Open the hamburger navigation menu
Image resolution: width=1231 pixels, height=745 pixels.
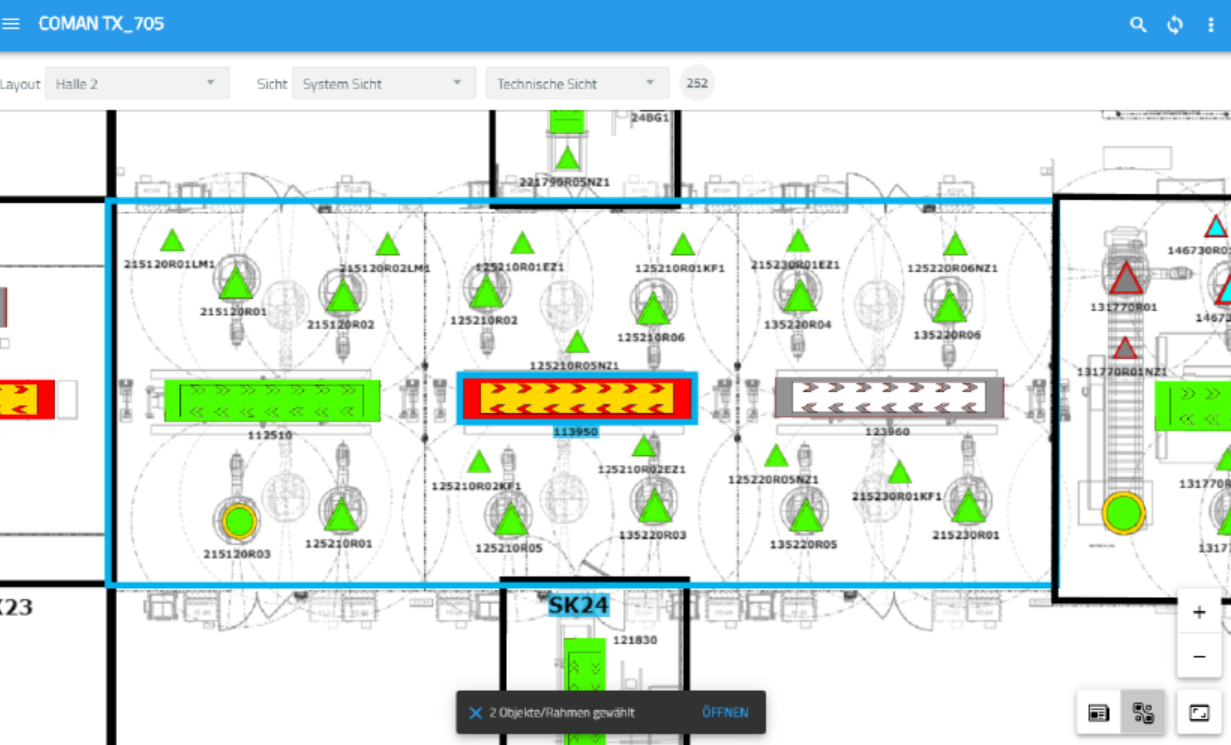pyautogui.click(x=13, y=23)
